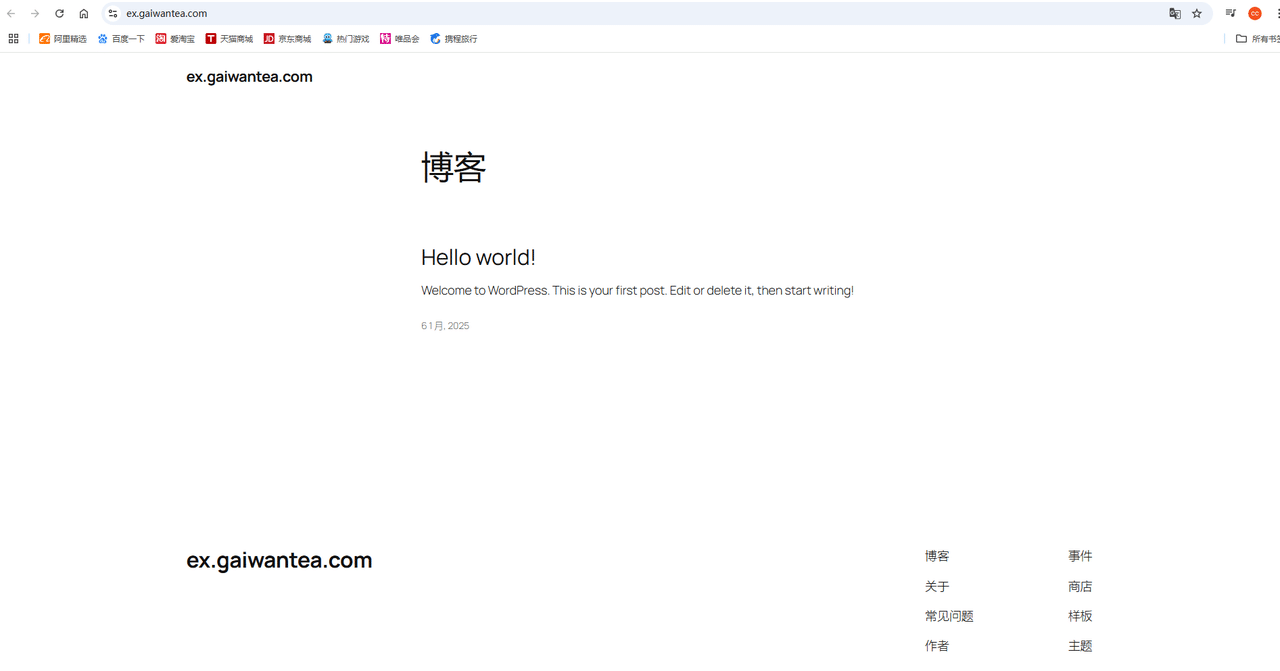Viewport: 1280px width, 671px height.
Task: Open the footer 常见问题 link
Action: (949, 616)
